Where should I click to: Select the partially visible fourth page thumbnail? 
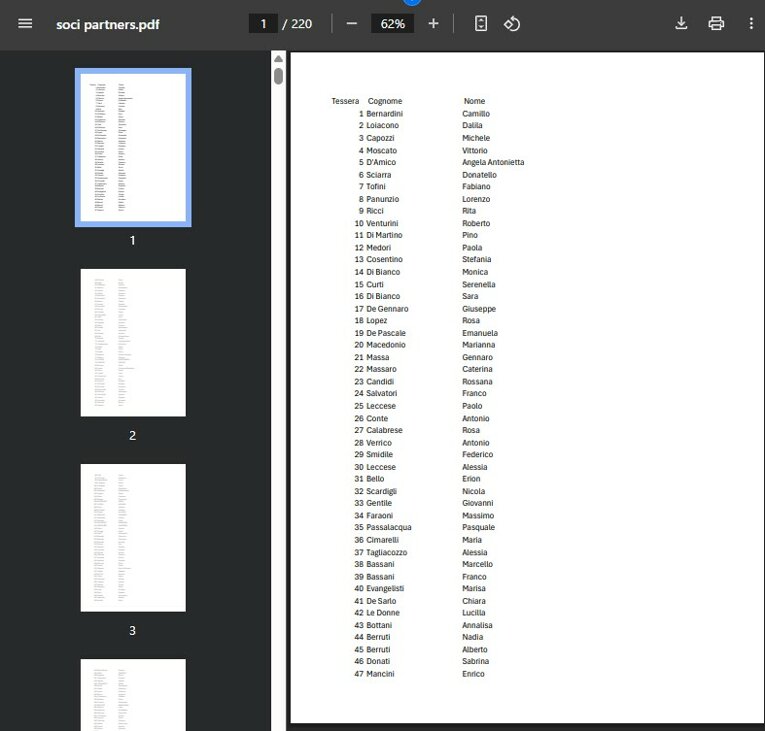coord(133,694)
